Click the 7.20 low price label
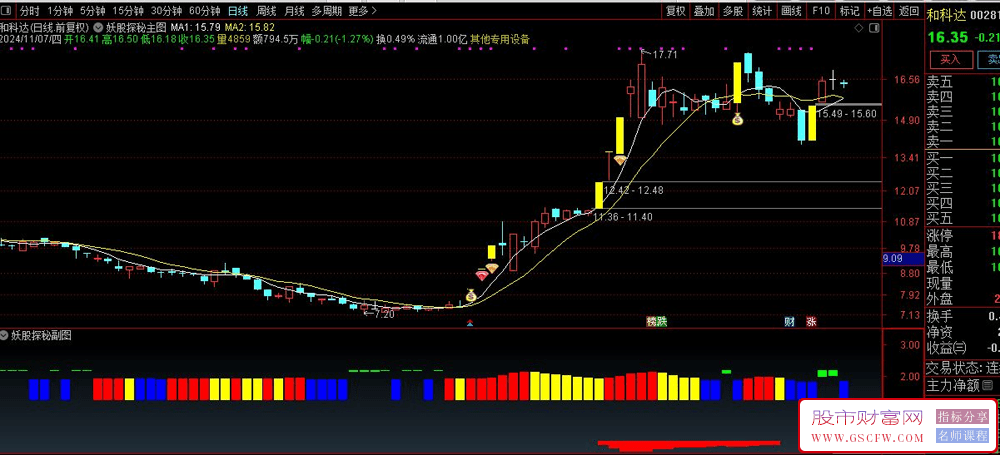Viewport: 1000px width, 455px height. pos(384,314)
